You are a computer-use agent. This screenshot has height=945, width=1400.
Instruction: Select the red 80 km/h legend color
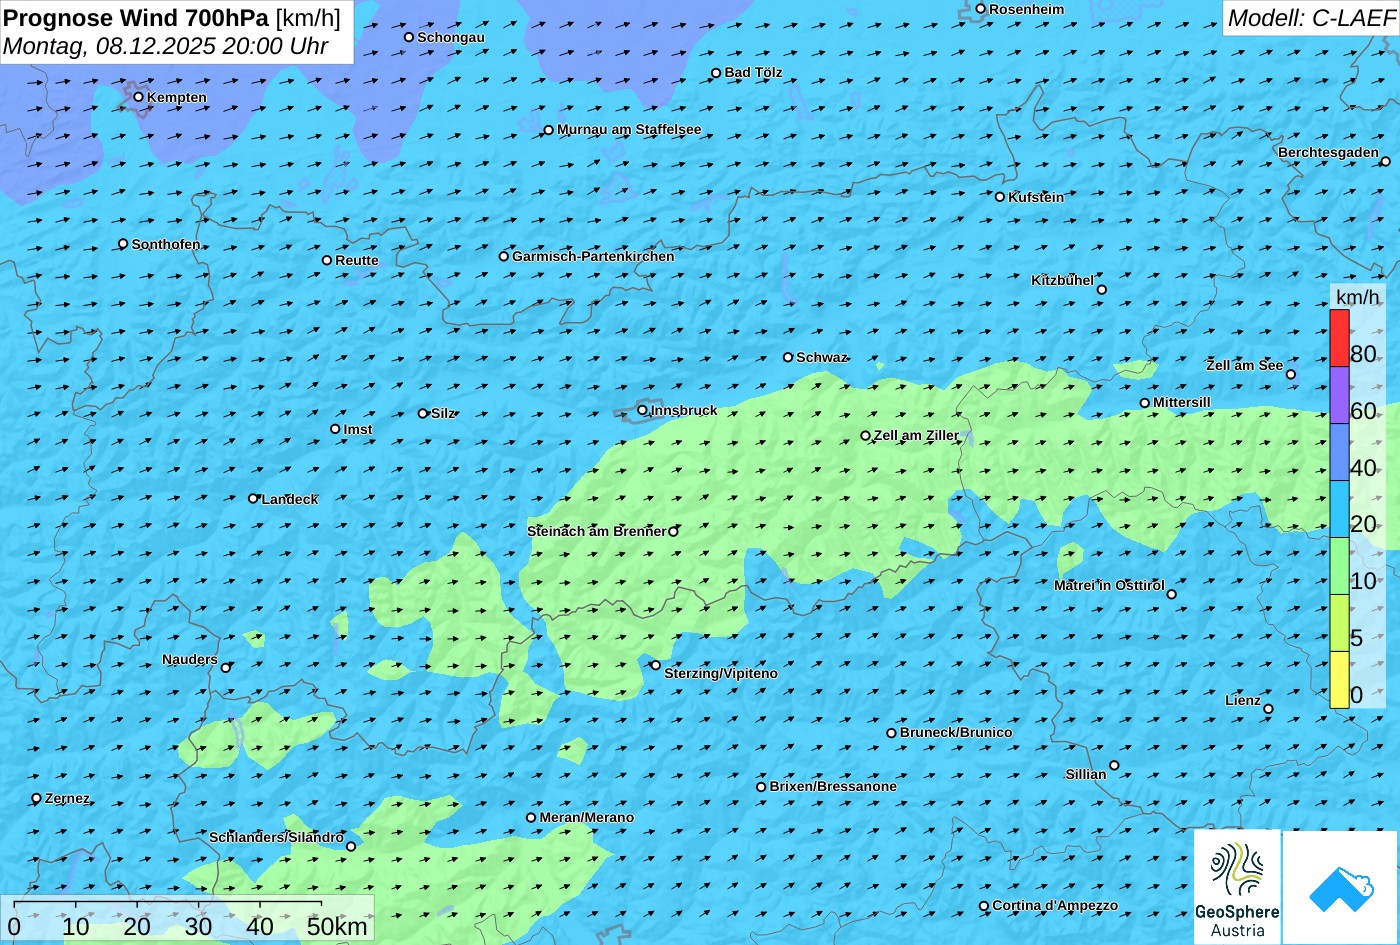[1339, 338]
